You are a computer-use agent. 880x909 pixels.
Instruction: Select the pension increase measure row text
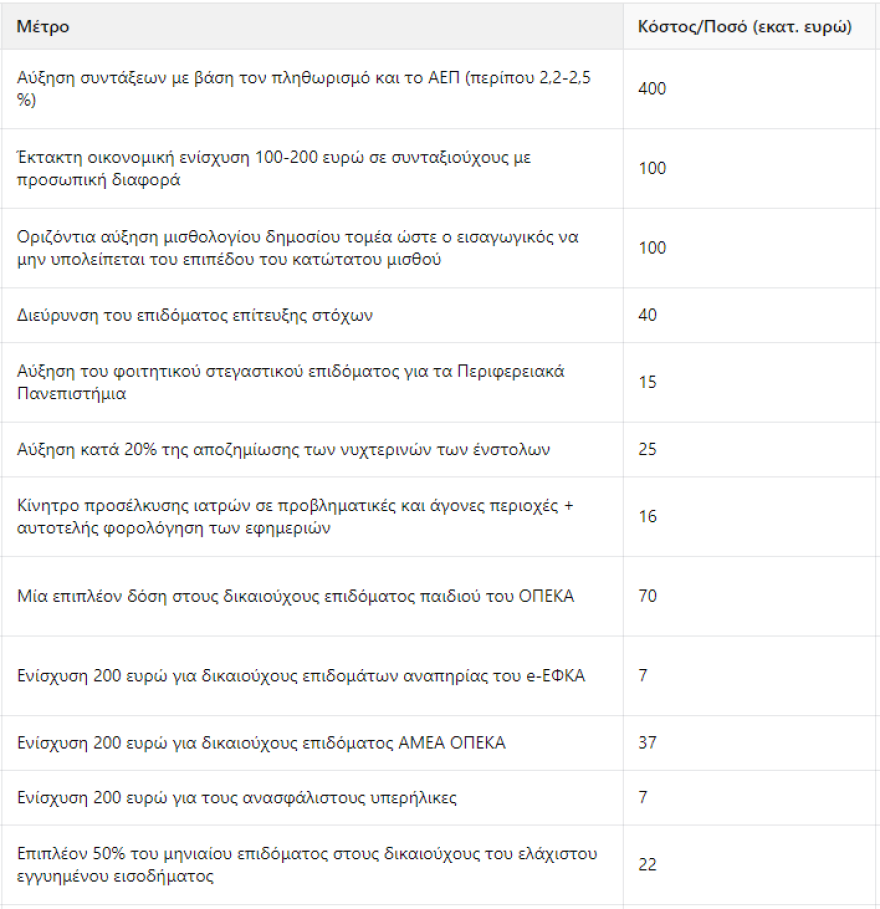(304, 89)
